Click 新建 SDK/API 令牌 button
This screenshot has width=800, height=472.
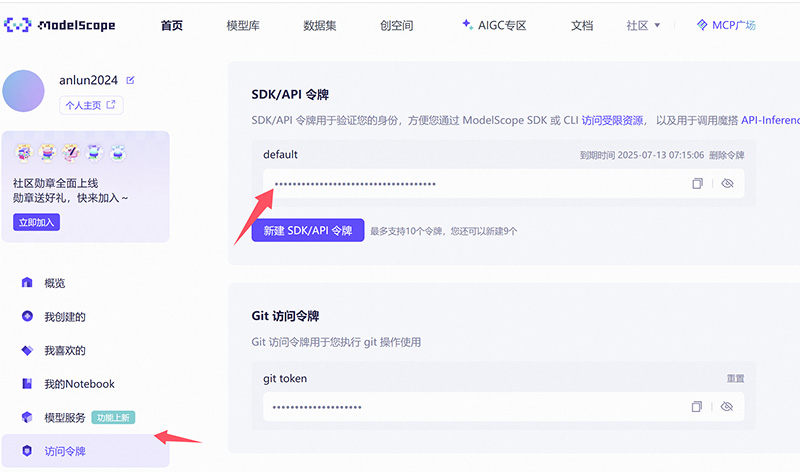(308, 231)
